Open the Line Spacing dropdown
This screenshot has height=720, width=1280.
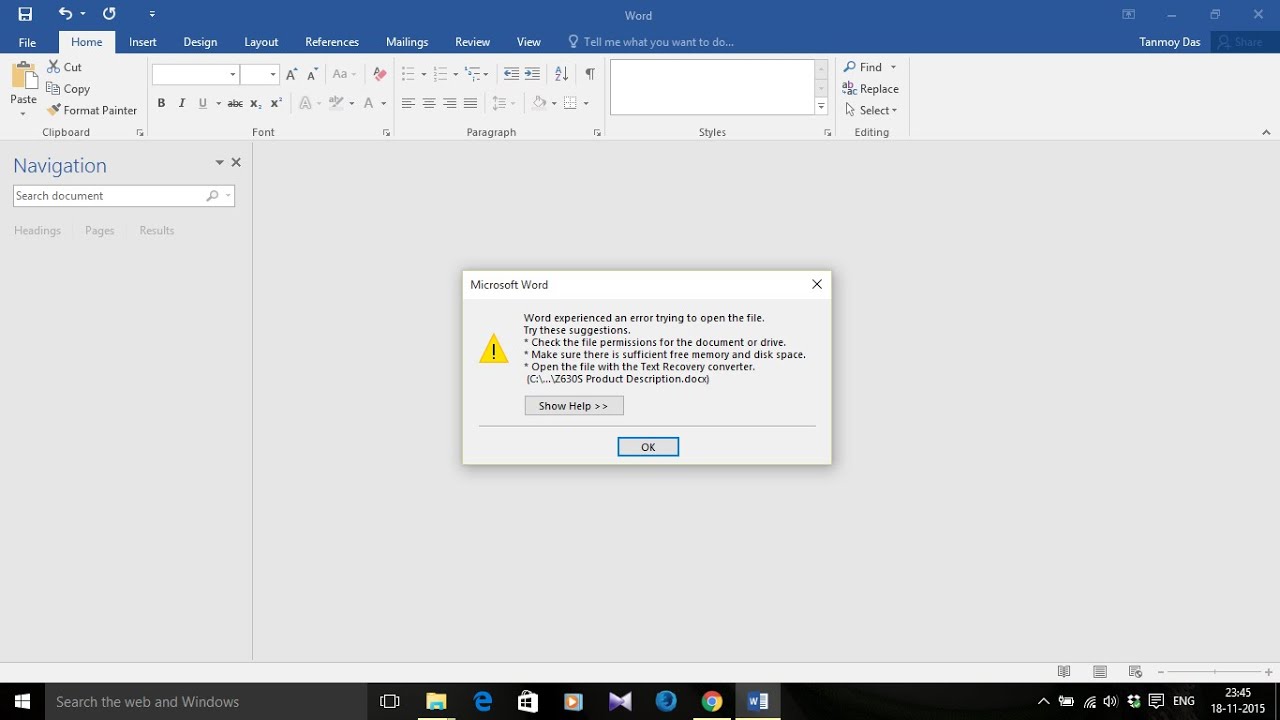[503, 103]
